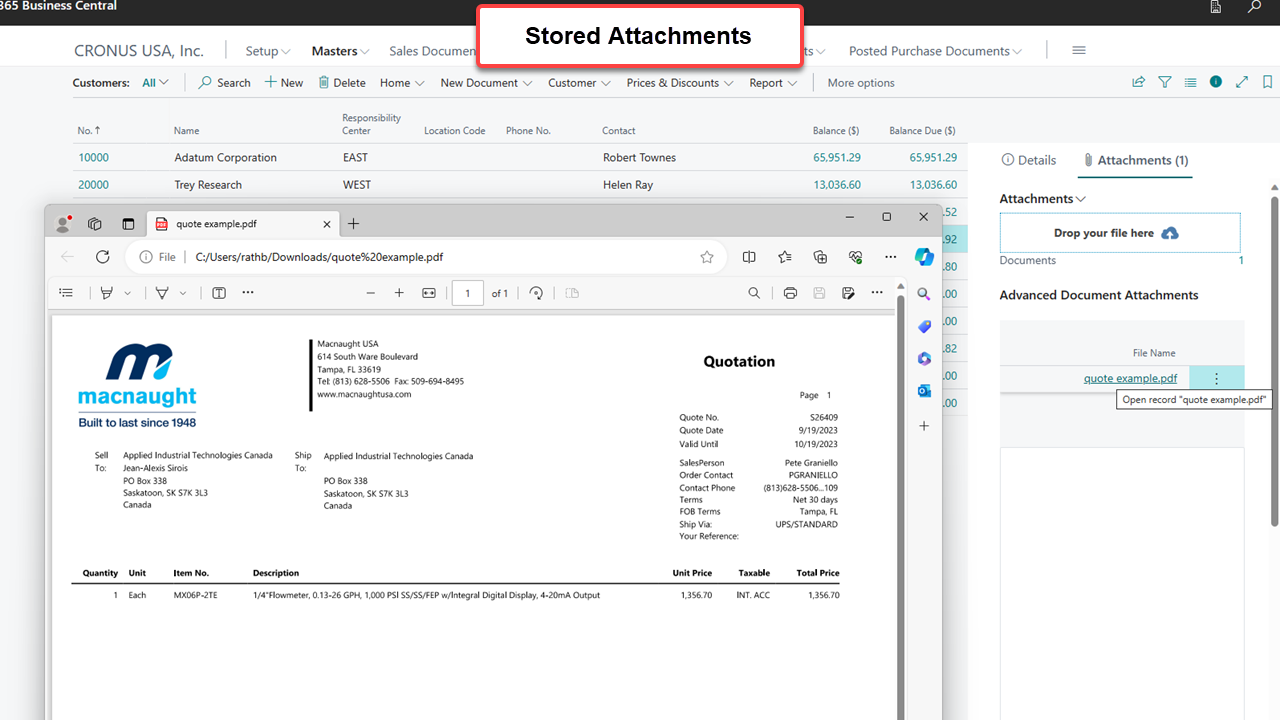Select the PDF highlight tool
This screenshot has width=1280, height=720.
[106, 293]
